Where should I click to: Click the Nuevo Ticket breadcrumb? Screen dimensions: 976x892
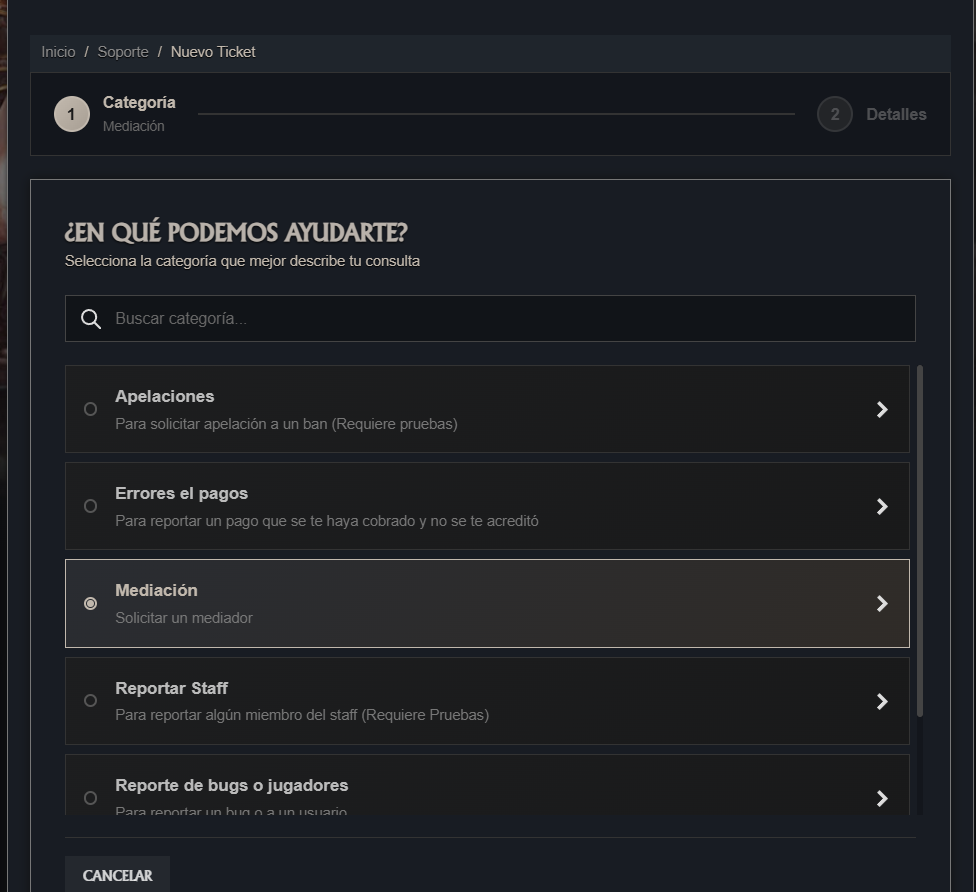(213, 52)
